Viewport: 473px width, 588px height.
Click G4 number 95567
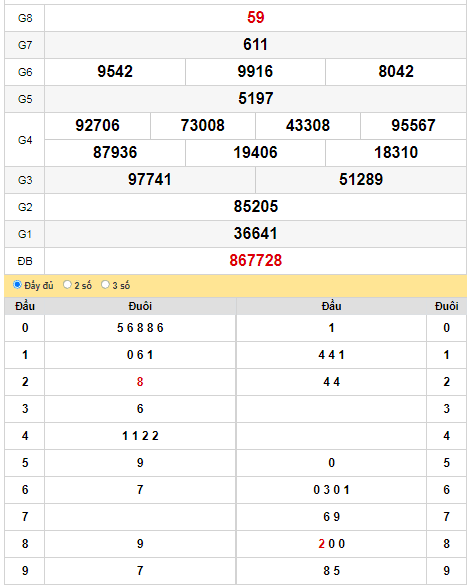click(x=413, y=126)
